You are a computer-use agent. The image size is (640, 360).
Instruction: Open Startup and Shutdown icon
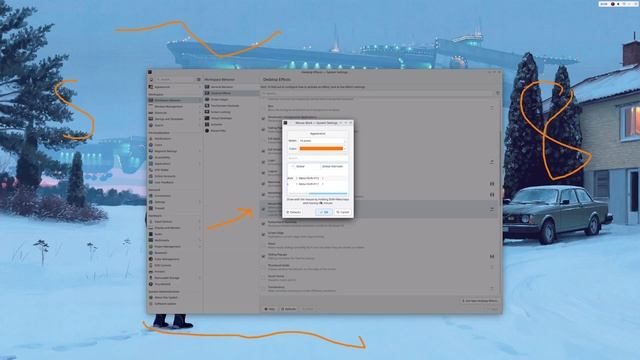(x=151, y=119)
